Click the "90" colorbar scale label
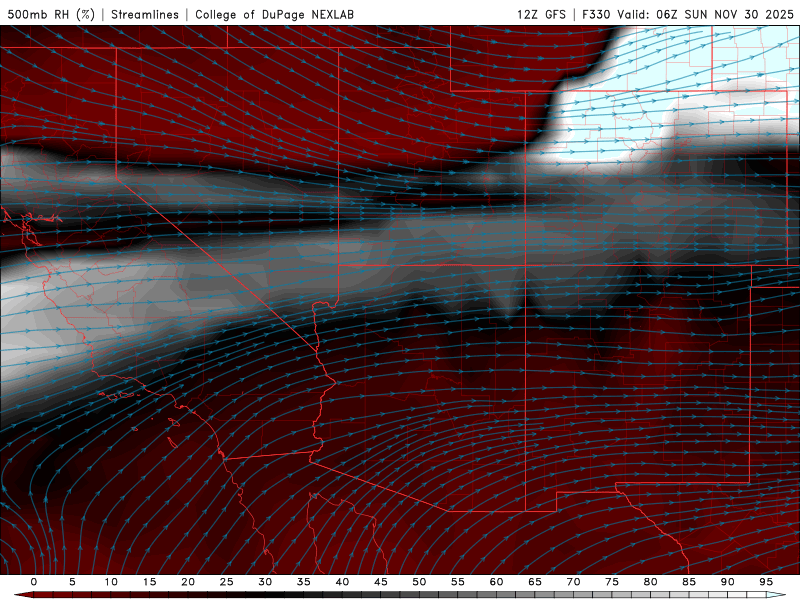Viewport: 800px width, 600px height. click(x=727, y=582)
